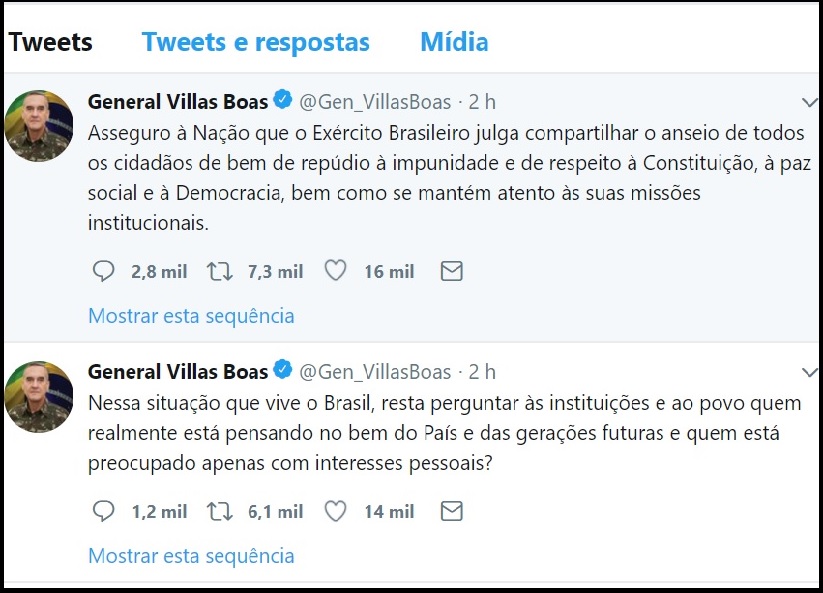This screenshot has width=823, height=593.
Task: Select the Mídia tab
Action: click(x=454, y=43)
